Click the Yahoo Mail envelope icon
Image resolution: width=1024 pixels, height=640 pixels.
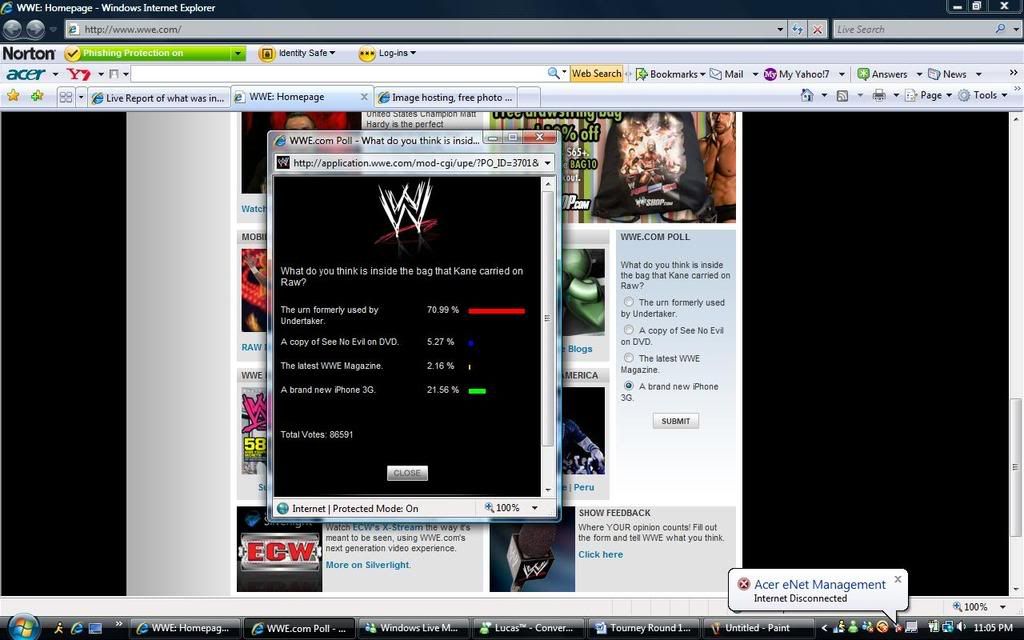(x=716, y=74)
